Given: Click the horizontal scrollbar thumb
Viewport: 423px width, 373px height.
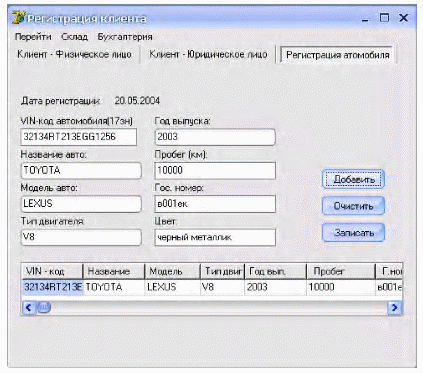Looking at the screenshot, I should pyautogui.click(x=44, y=308).
